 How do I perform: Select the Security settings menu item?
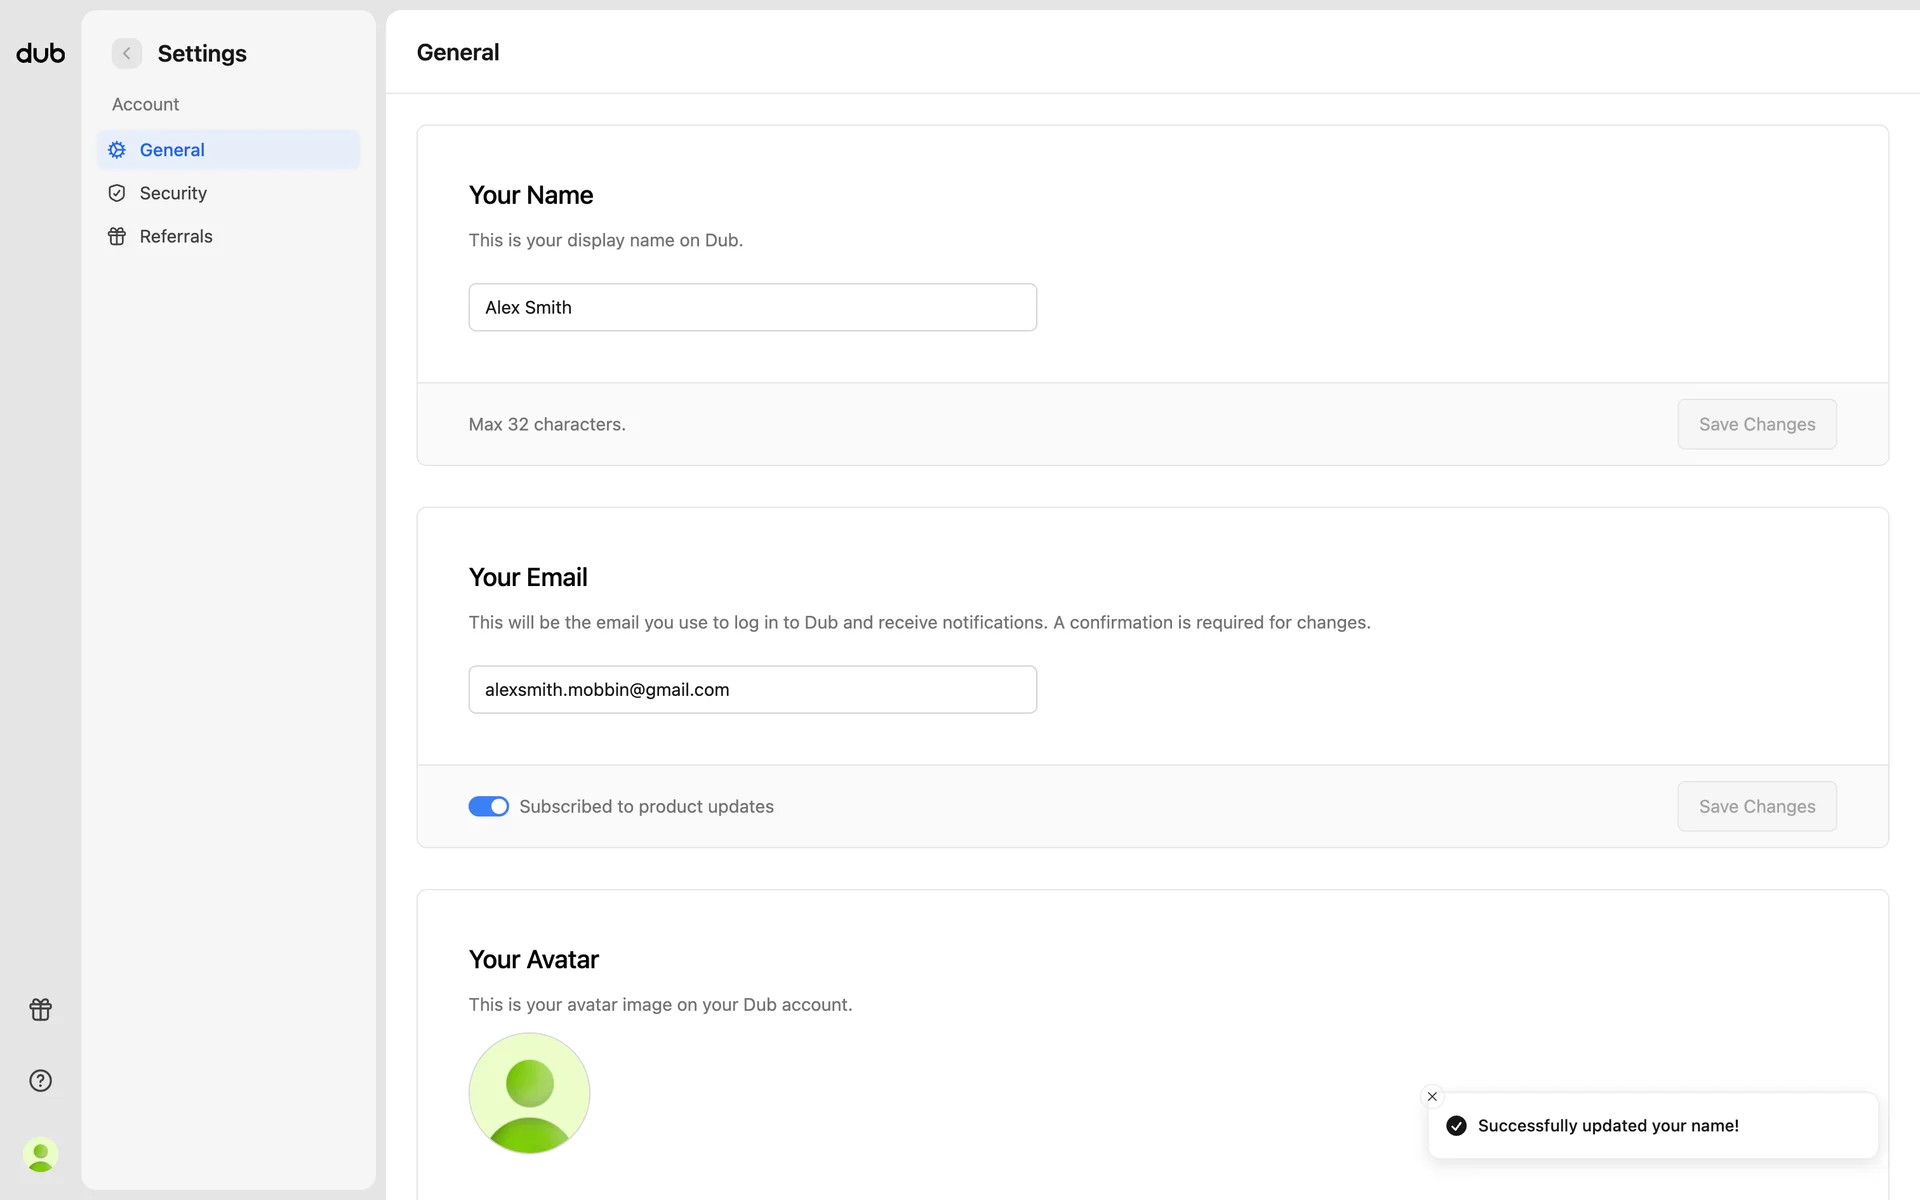pyautogui.click(x=228, y=193)
